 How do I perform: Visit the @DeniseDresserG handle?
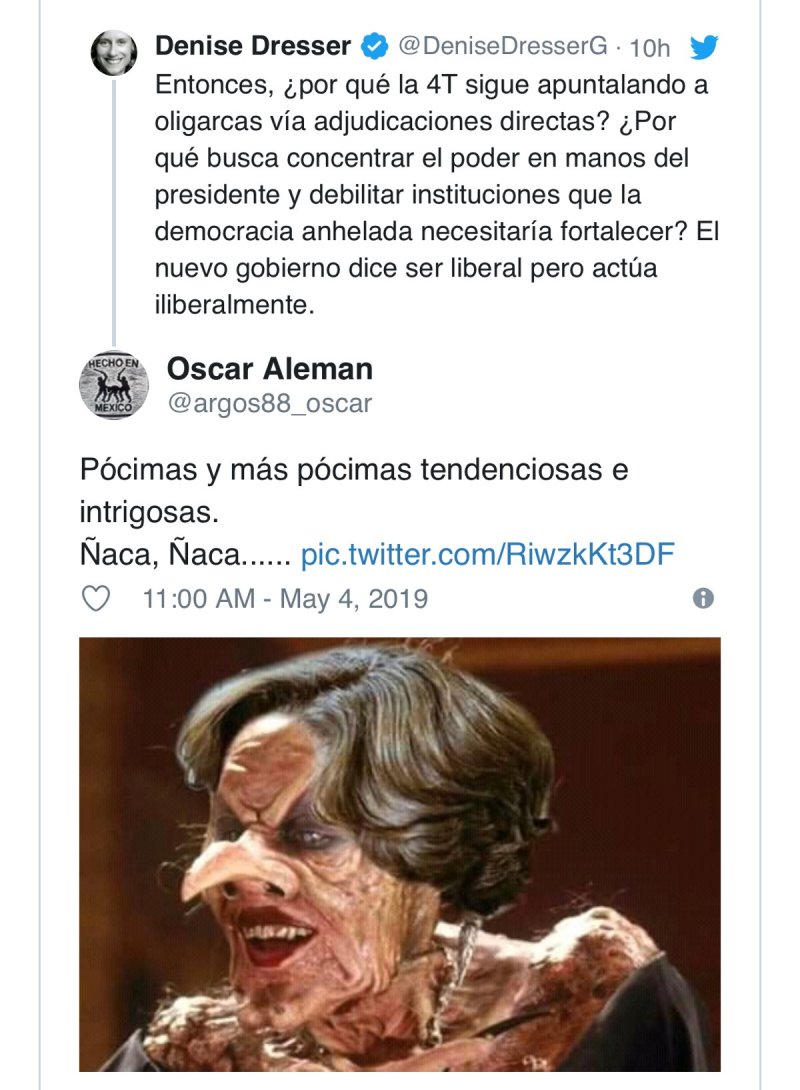pyautogui.click(x=502, y=46)
